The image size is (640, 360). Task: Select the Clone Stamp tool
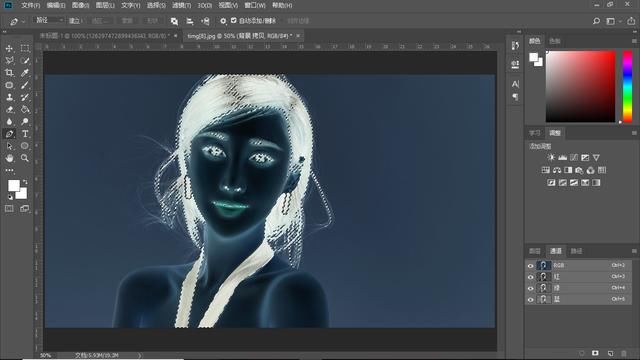click(9, 97)
